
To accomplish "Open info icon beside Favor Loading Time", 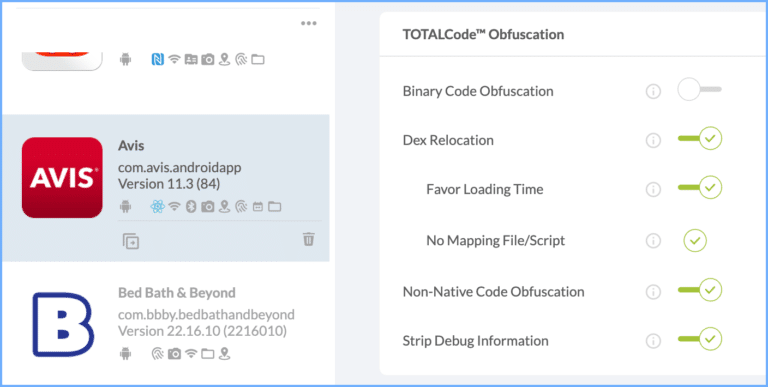I will click(653, 189).
